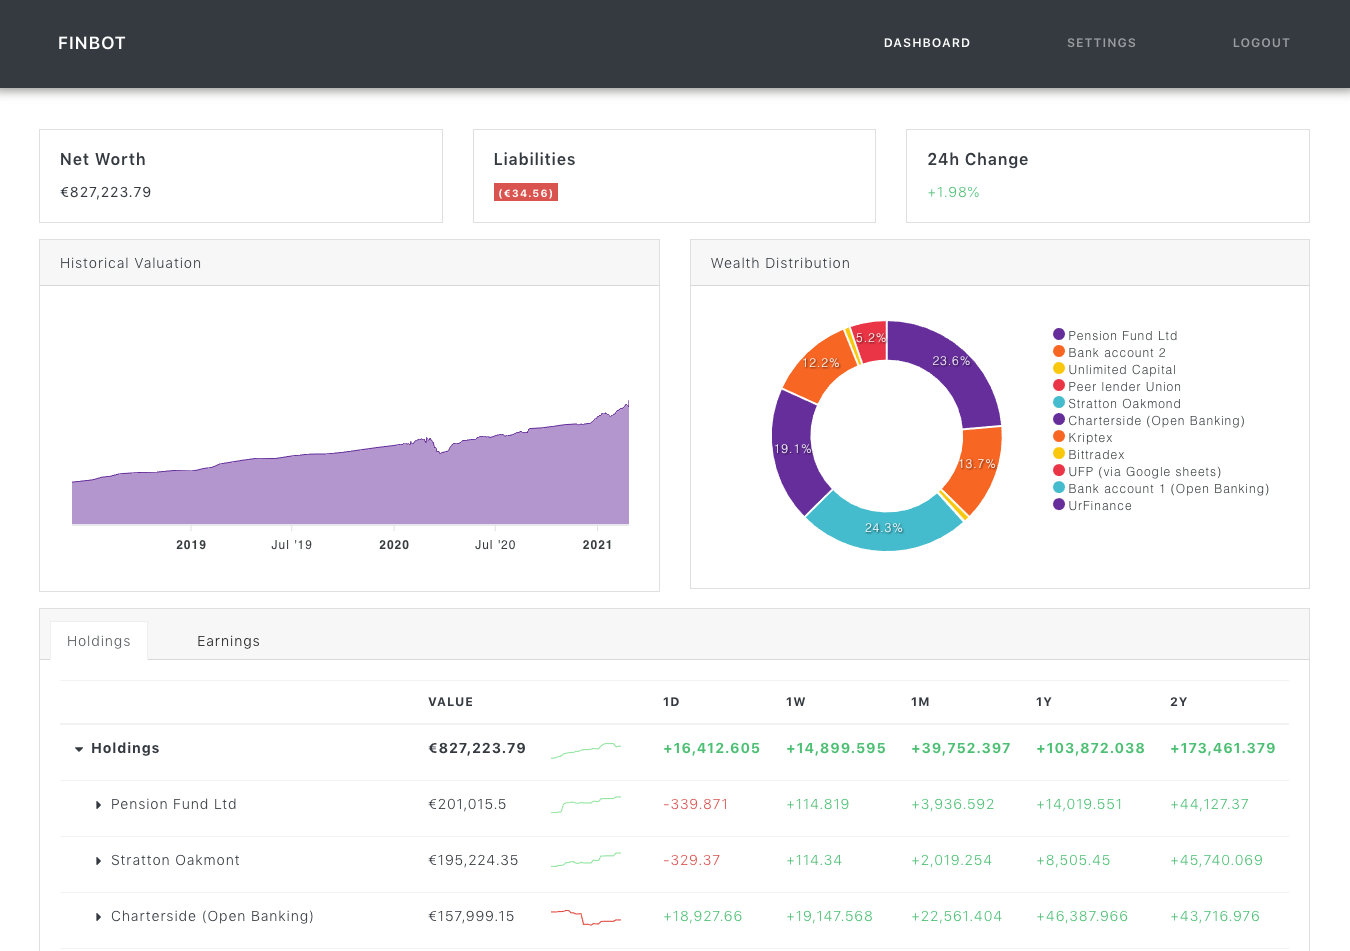Click the Bittradex legend dot
Image resolution: width=1350 pixels, height=951 pixels.
pos(1057,454)
